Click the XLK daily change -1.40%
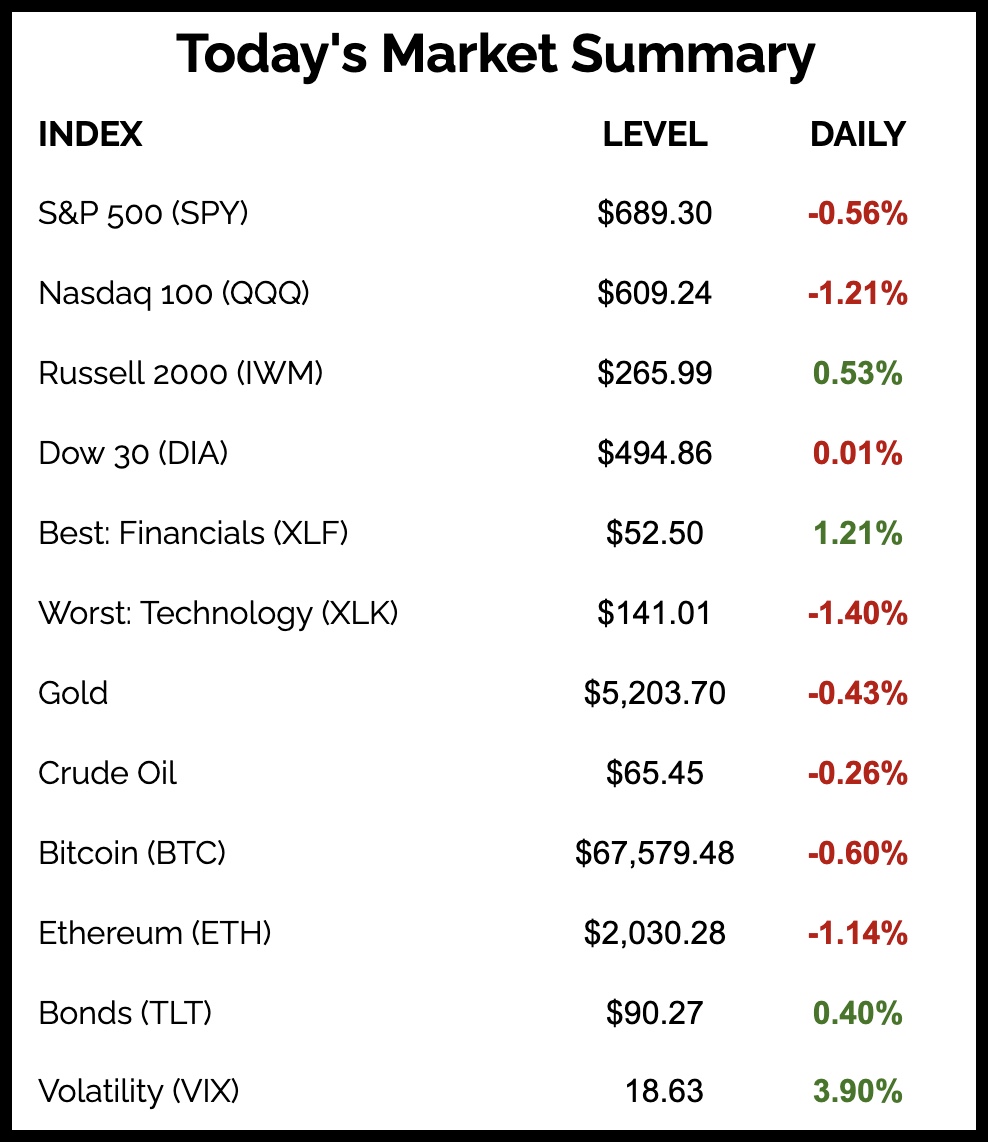Screen dimensions: 988x1142 tap(857, 613)
